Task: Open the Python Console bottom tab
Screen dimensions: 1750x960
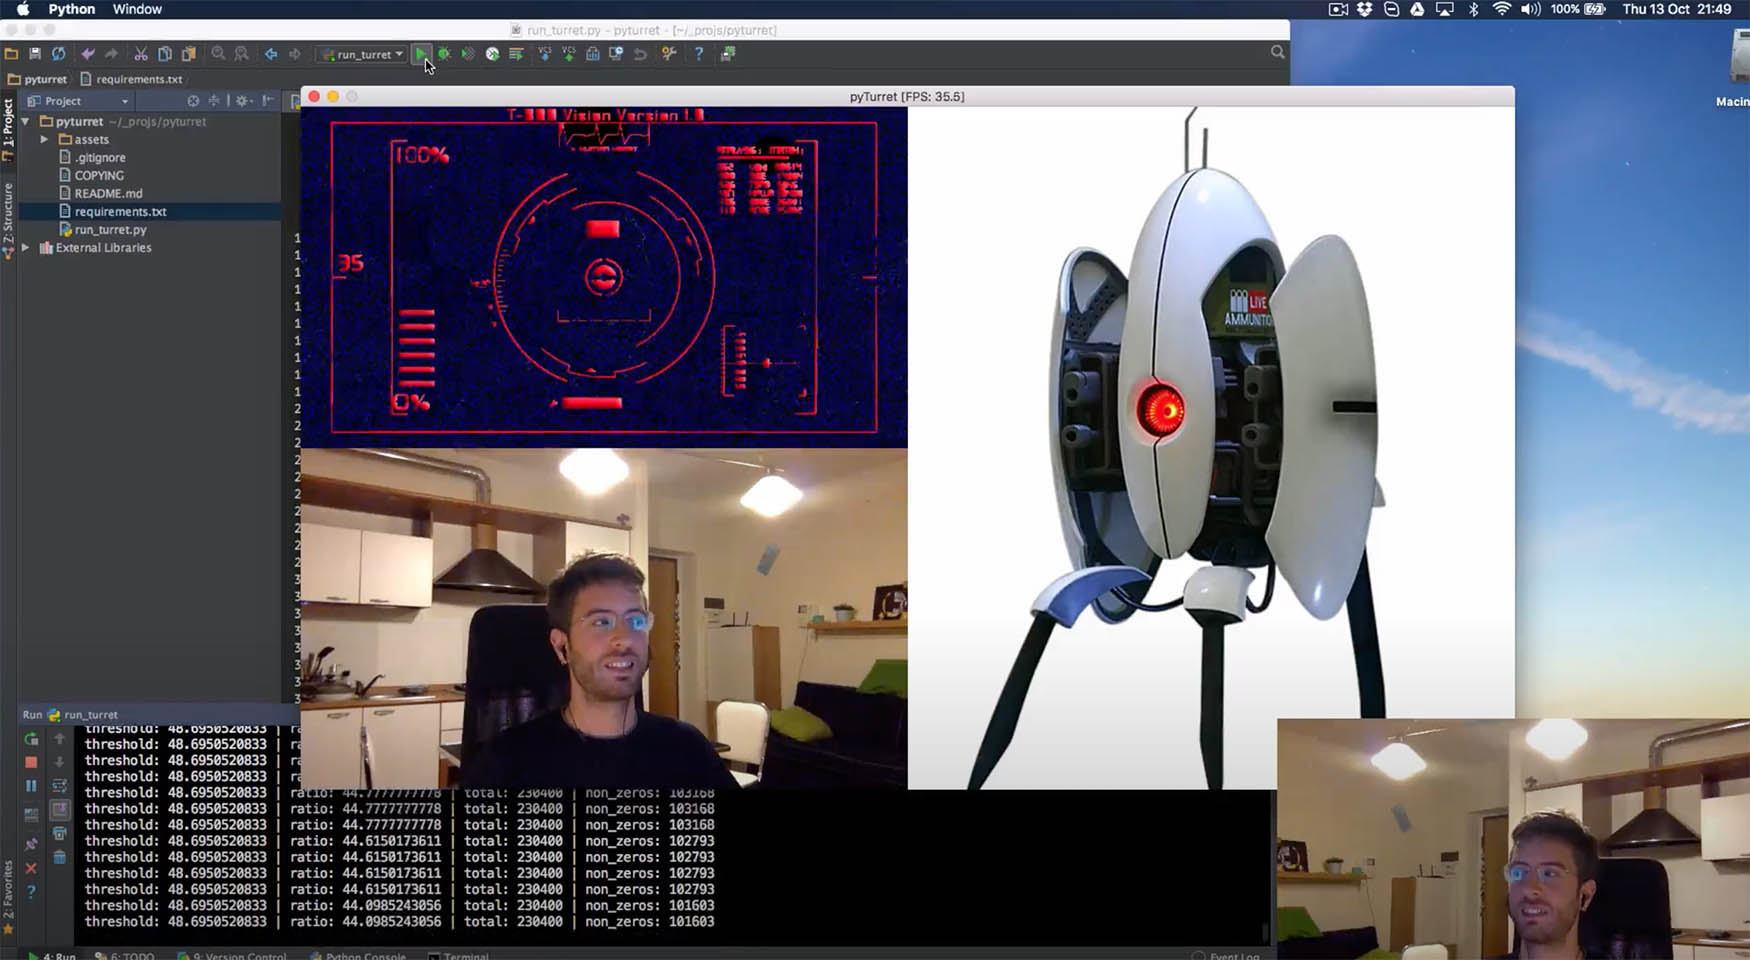Action: (358, 956)
